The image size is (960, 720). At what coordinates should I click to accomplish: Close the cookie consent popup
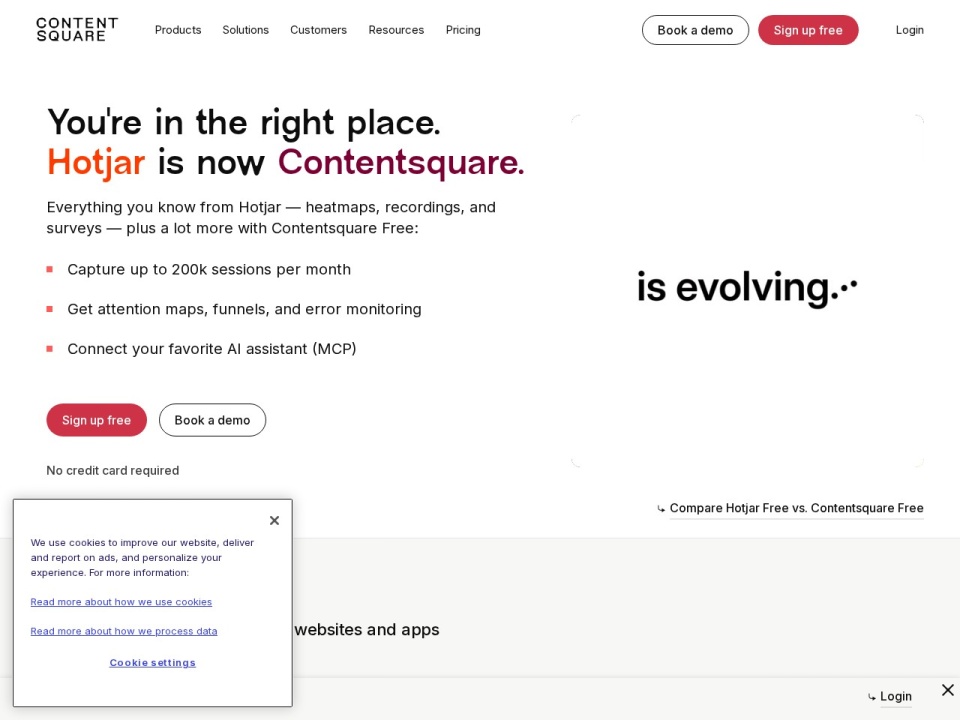[274, 520]
